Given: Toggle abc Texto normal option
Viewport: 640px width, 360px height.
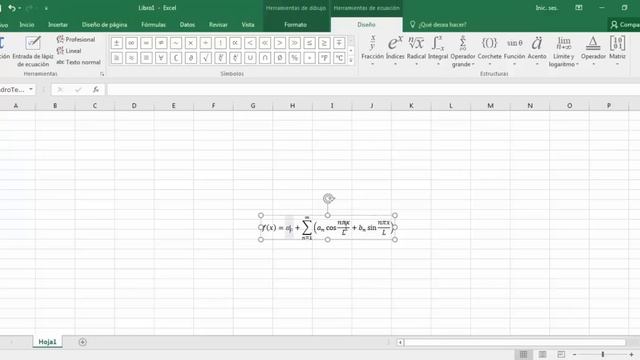Looking at the screenshot, I should pos(78,62).
